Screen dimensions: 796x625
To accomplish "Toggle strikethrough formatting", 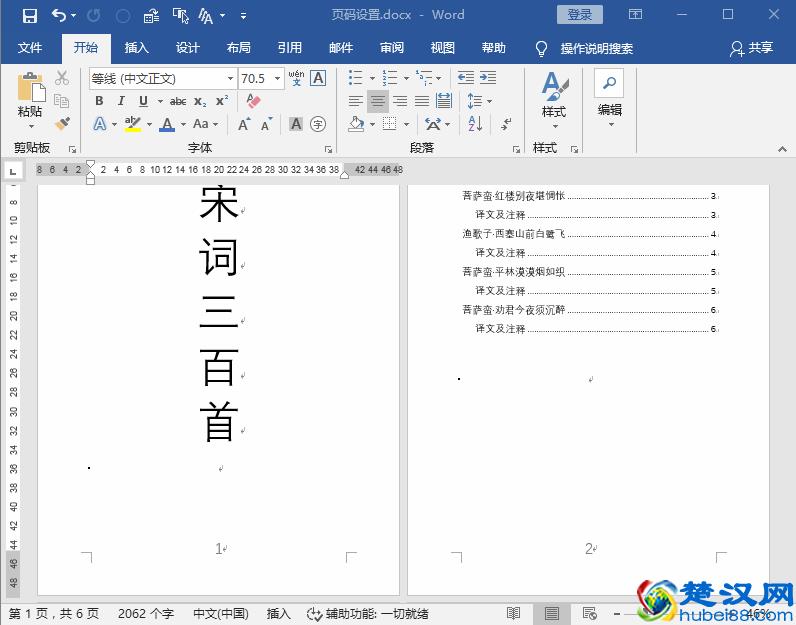I will point(178,101).
